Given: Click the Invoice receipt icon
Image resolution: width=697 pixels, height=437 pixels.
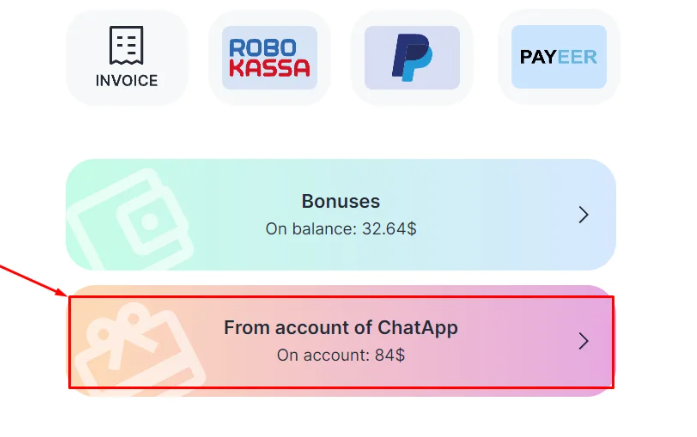Looking at the screenshot, I should 126,45.
